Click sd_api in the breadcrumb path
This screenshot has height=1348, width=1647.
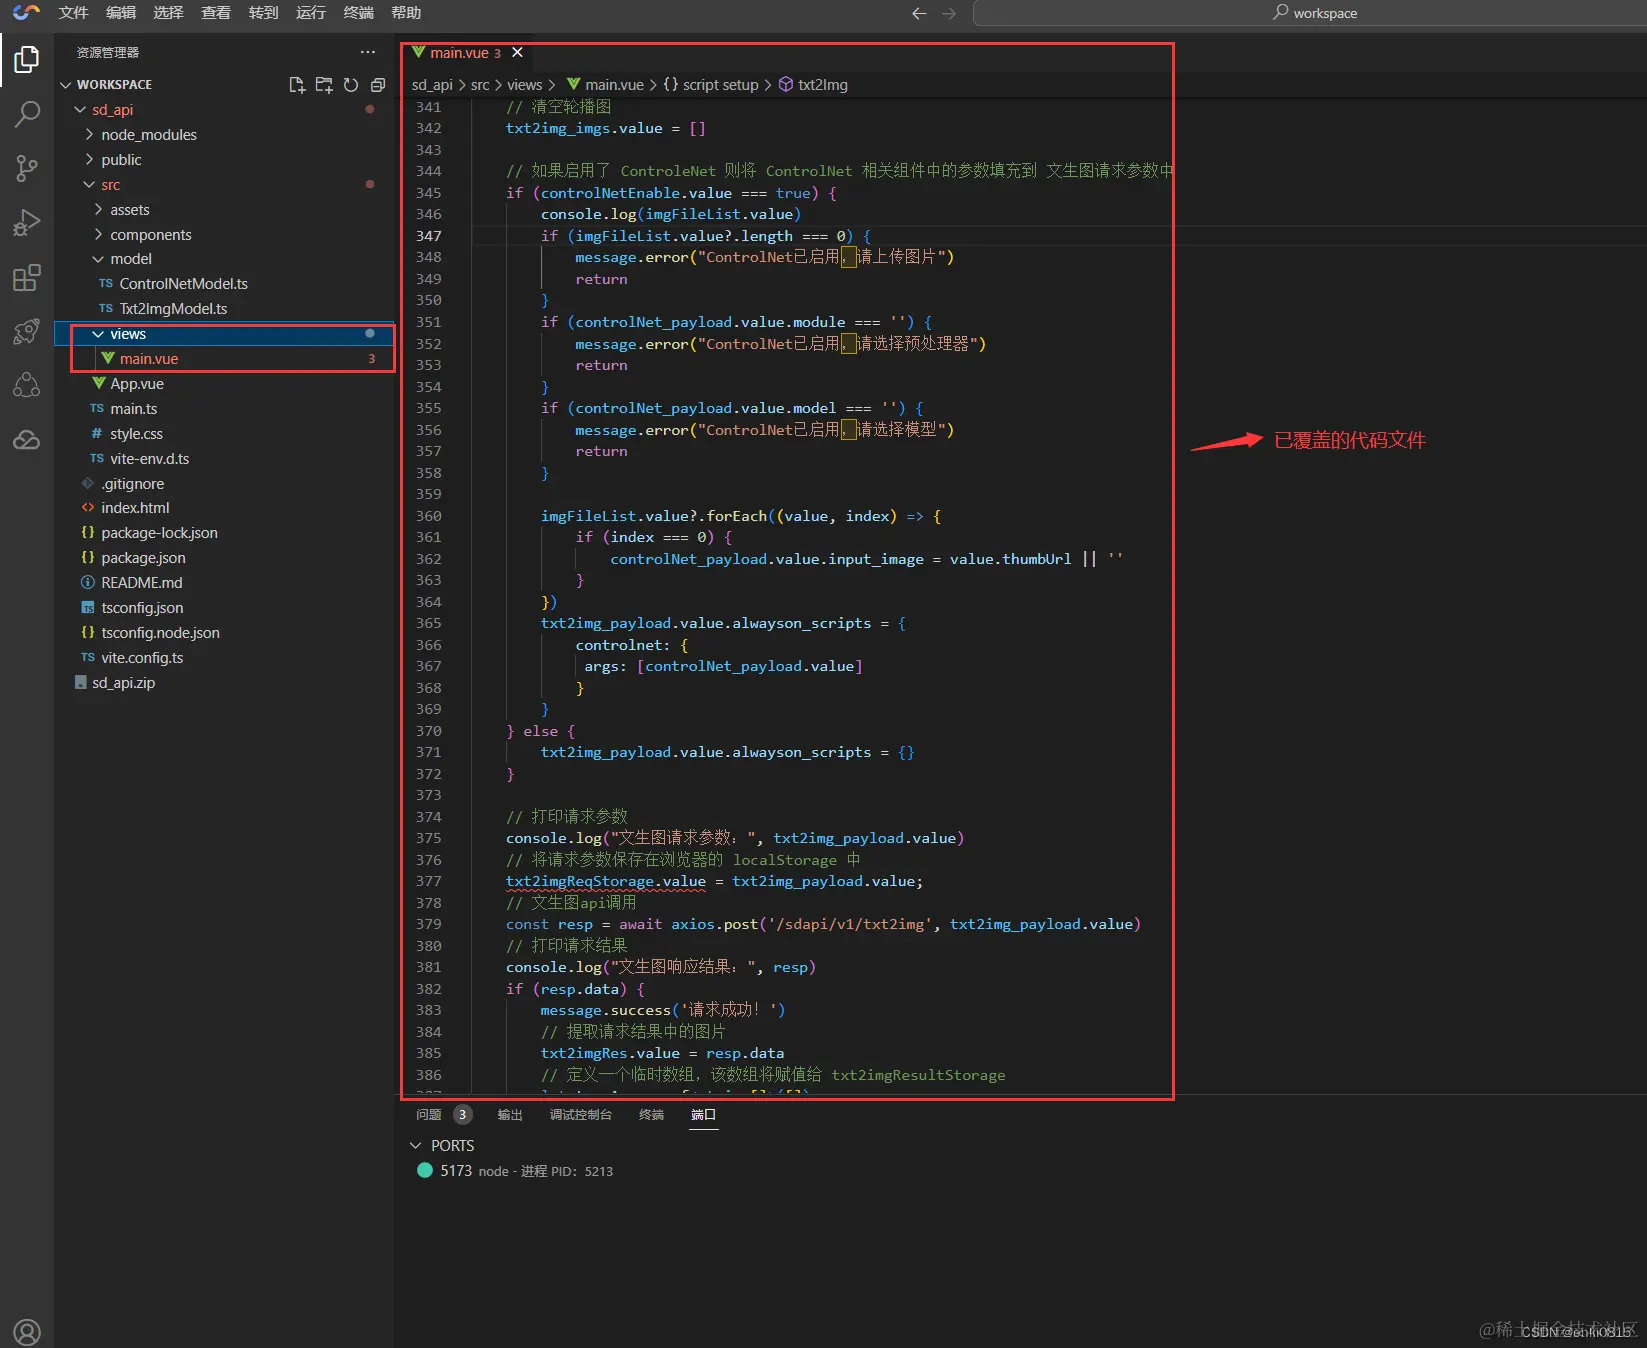pos(432,85)
